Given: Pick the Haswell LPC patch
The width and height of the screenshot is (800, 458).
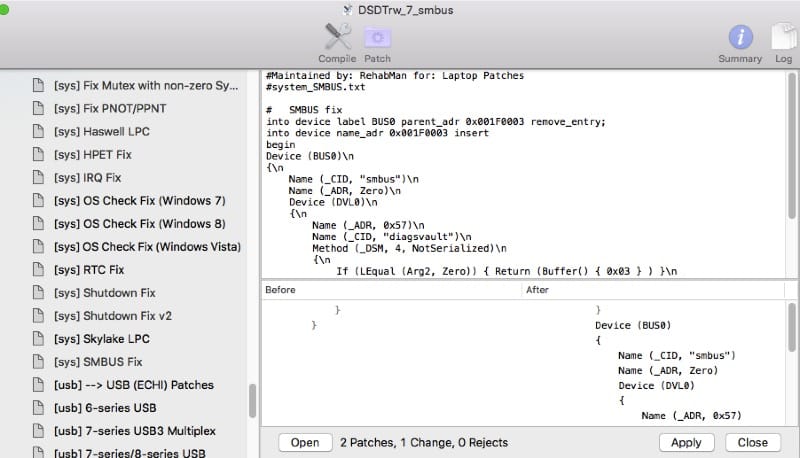Looking at the screenshot, I should pyautogui.click(x=101, y=132).
